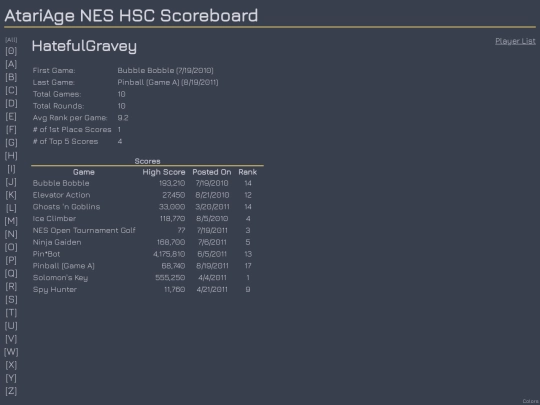Filter players by letter [N]
Image resolution: width=540 pixels, height=405 pixels.
[x=11, y=234]
